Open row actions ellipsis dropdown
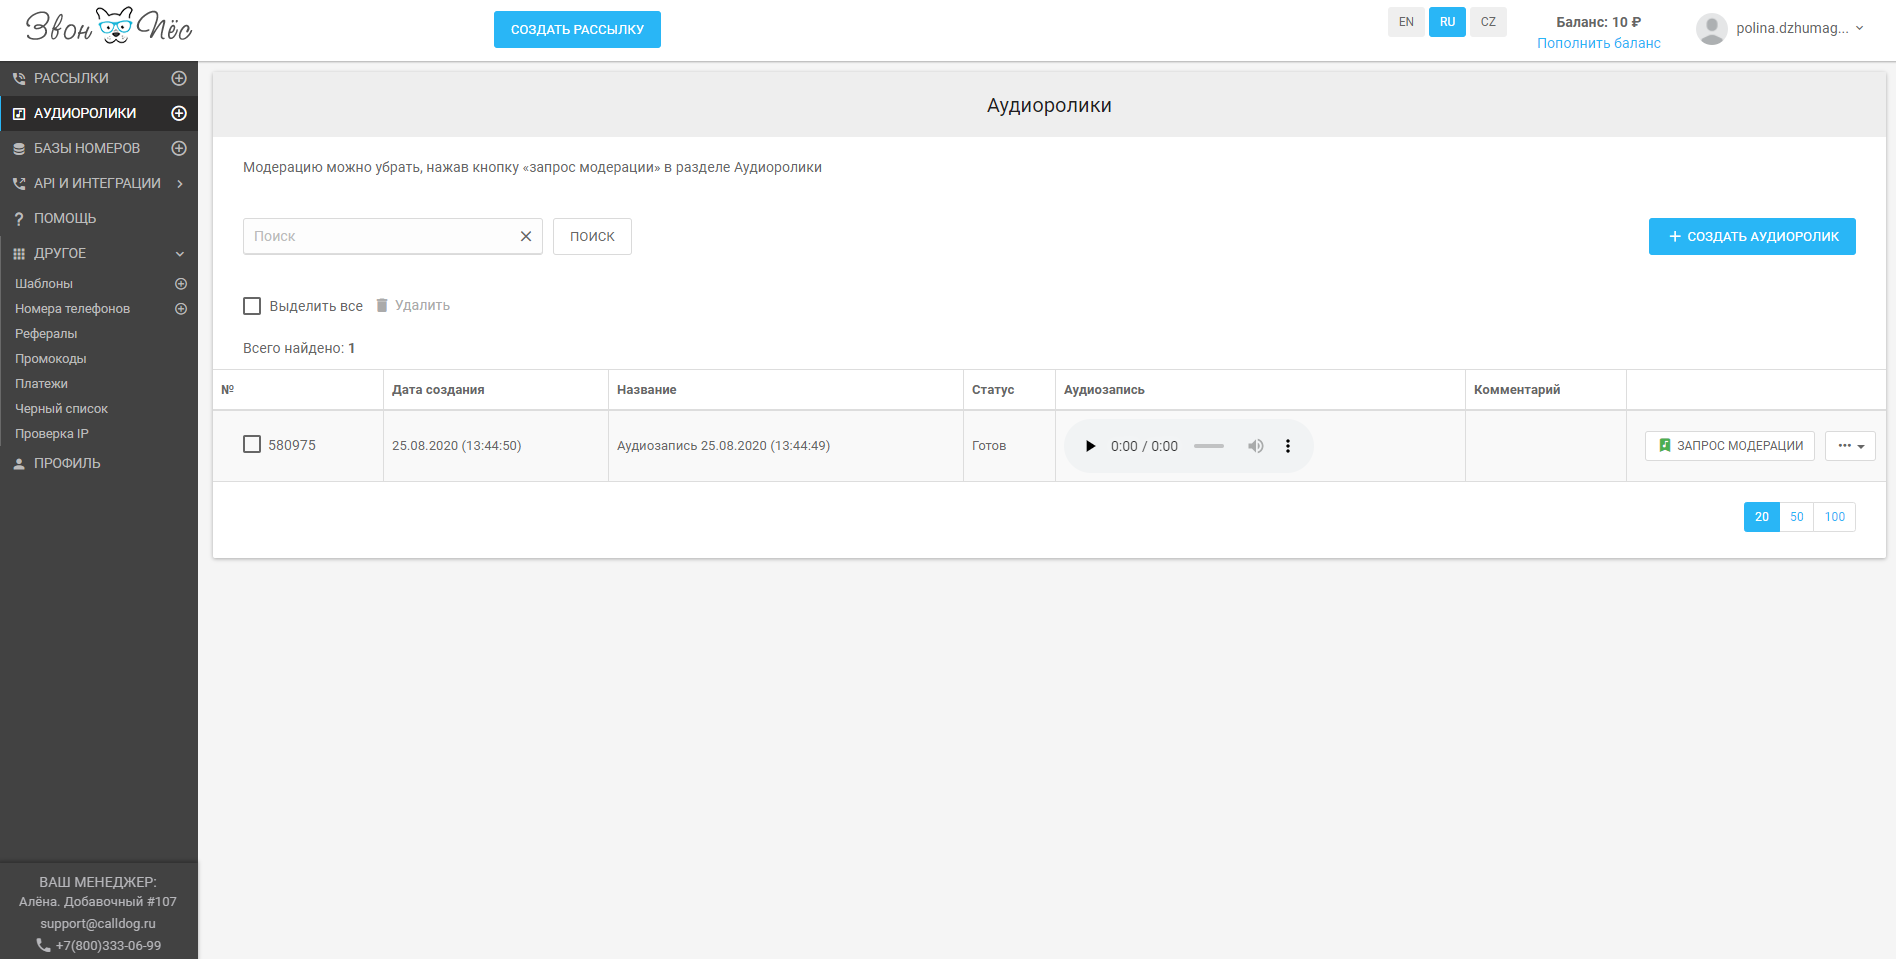This screenshot has width=1896, height=959. [x=1850, y=446]
